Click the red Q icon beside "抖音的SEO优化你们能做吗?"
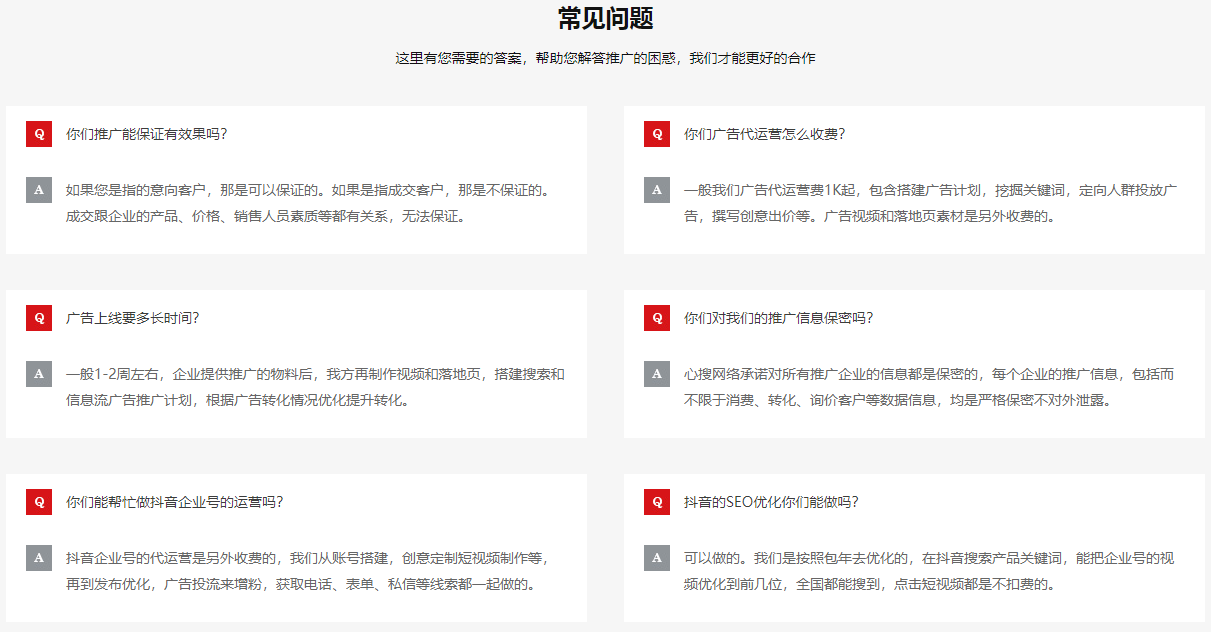 [657, 502]
